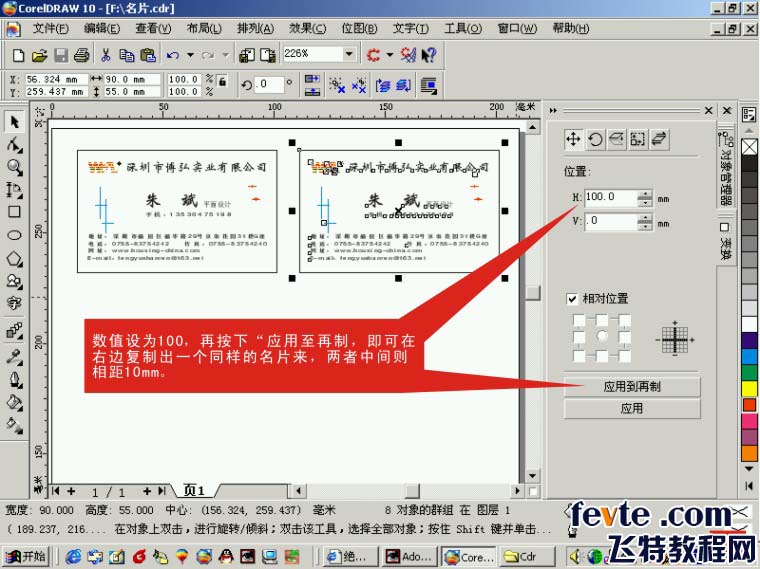The height and width of the screenshot is (569, 760).
Task: Check the top-center anchor point box
Action: (602, 320)
